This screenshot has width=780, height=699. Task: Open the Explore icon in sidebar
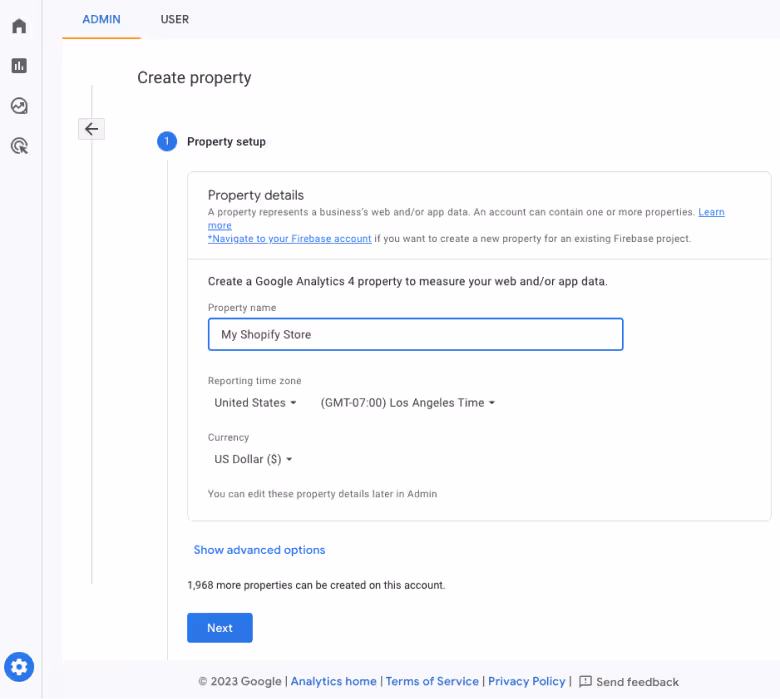click(19, 106)
